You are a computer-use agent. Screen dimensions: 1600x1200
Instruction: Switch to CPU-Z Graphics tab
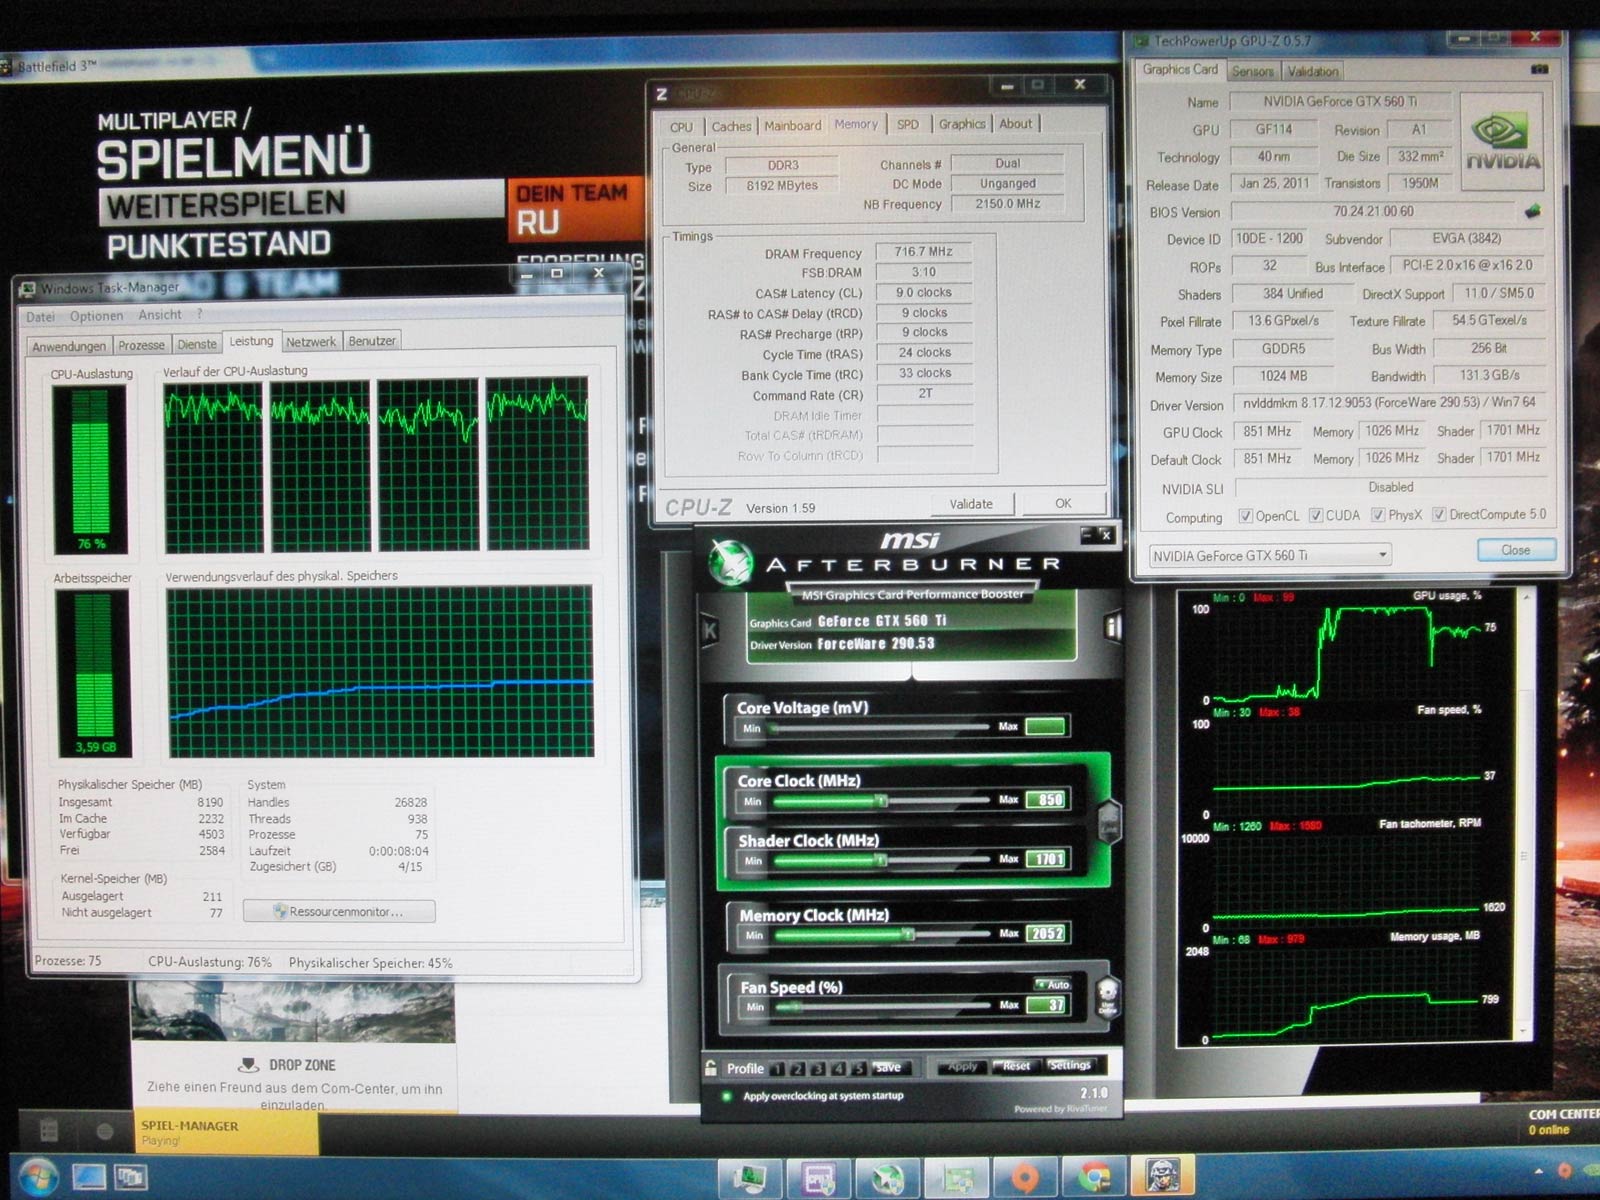point(962,124)
